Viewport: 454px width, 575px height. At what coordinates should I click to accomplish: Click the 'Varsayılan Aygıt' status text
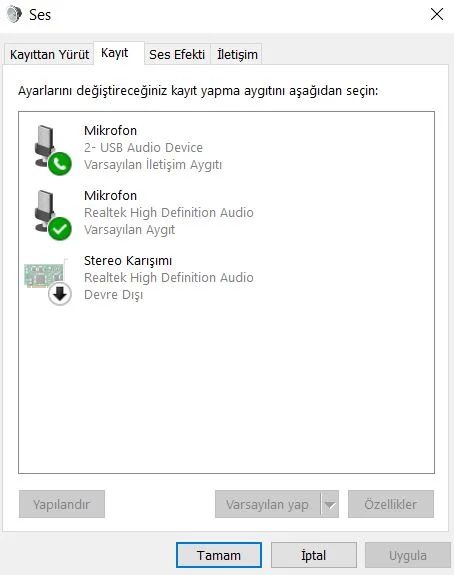coord(129,230)
